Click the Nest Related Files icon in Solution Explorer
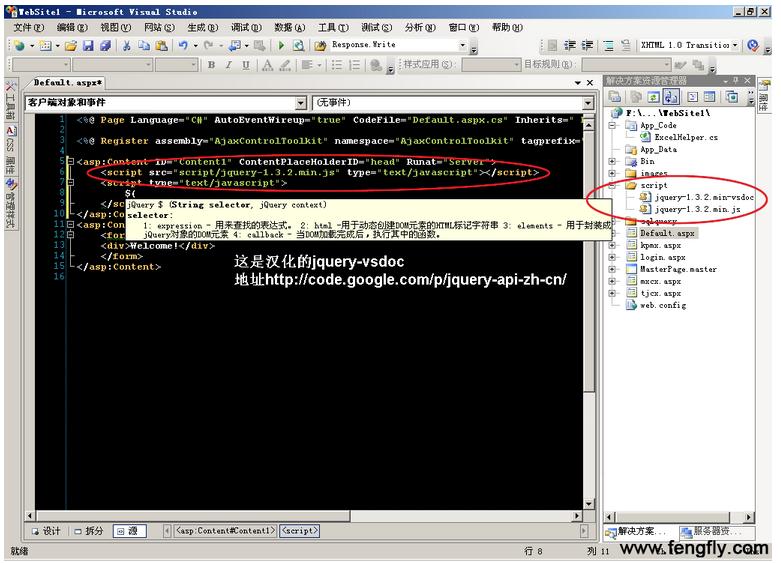Viewport: 781px width, 563px height. 671,97
